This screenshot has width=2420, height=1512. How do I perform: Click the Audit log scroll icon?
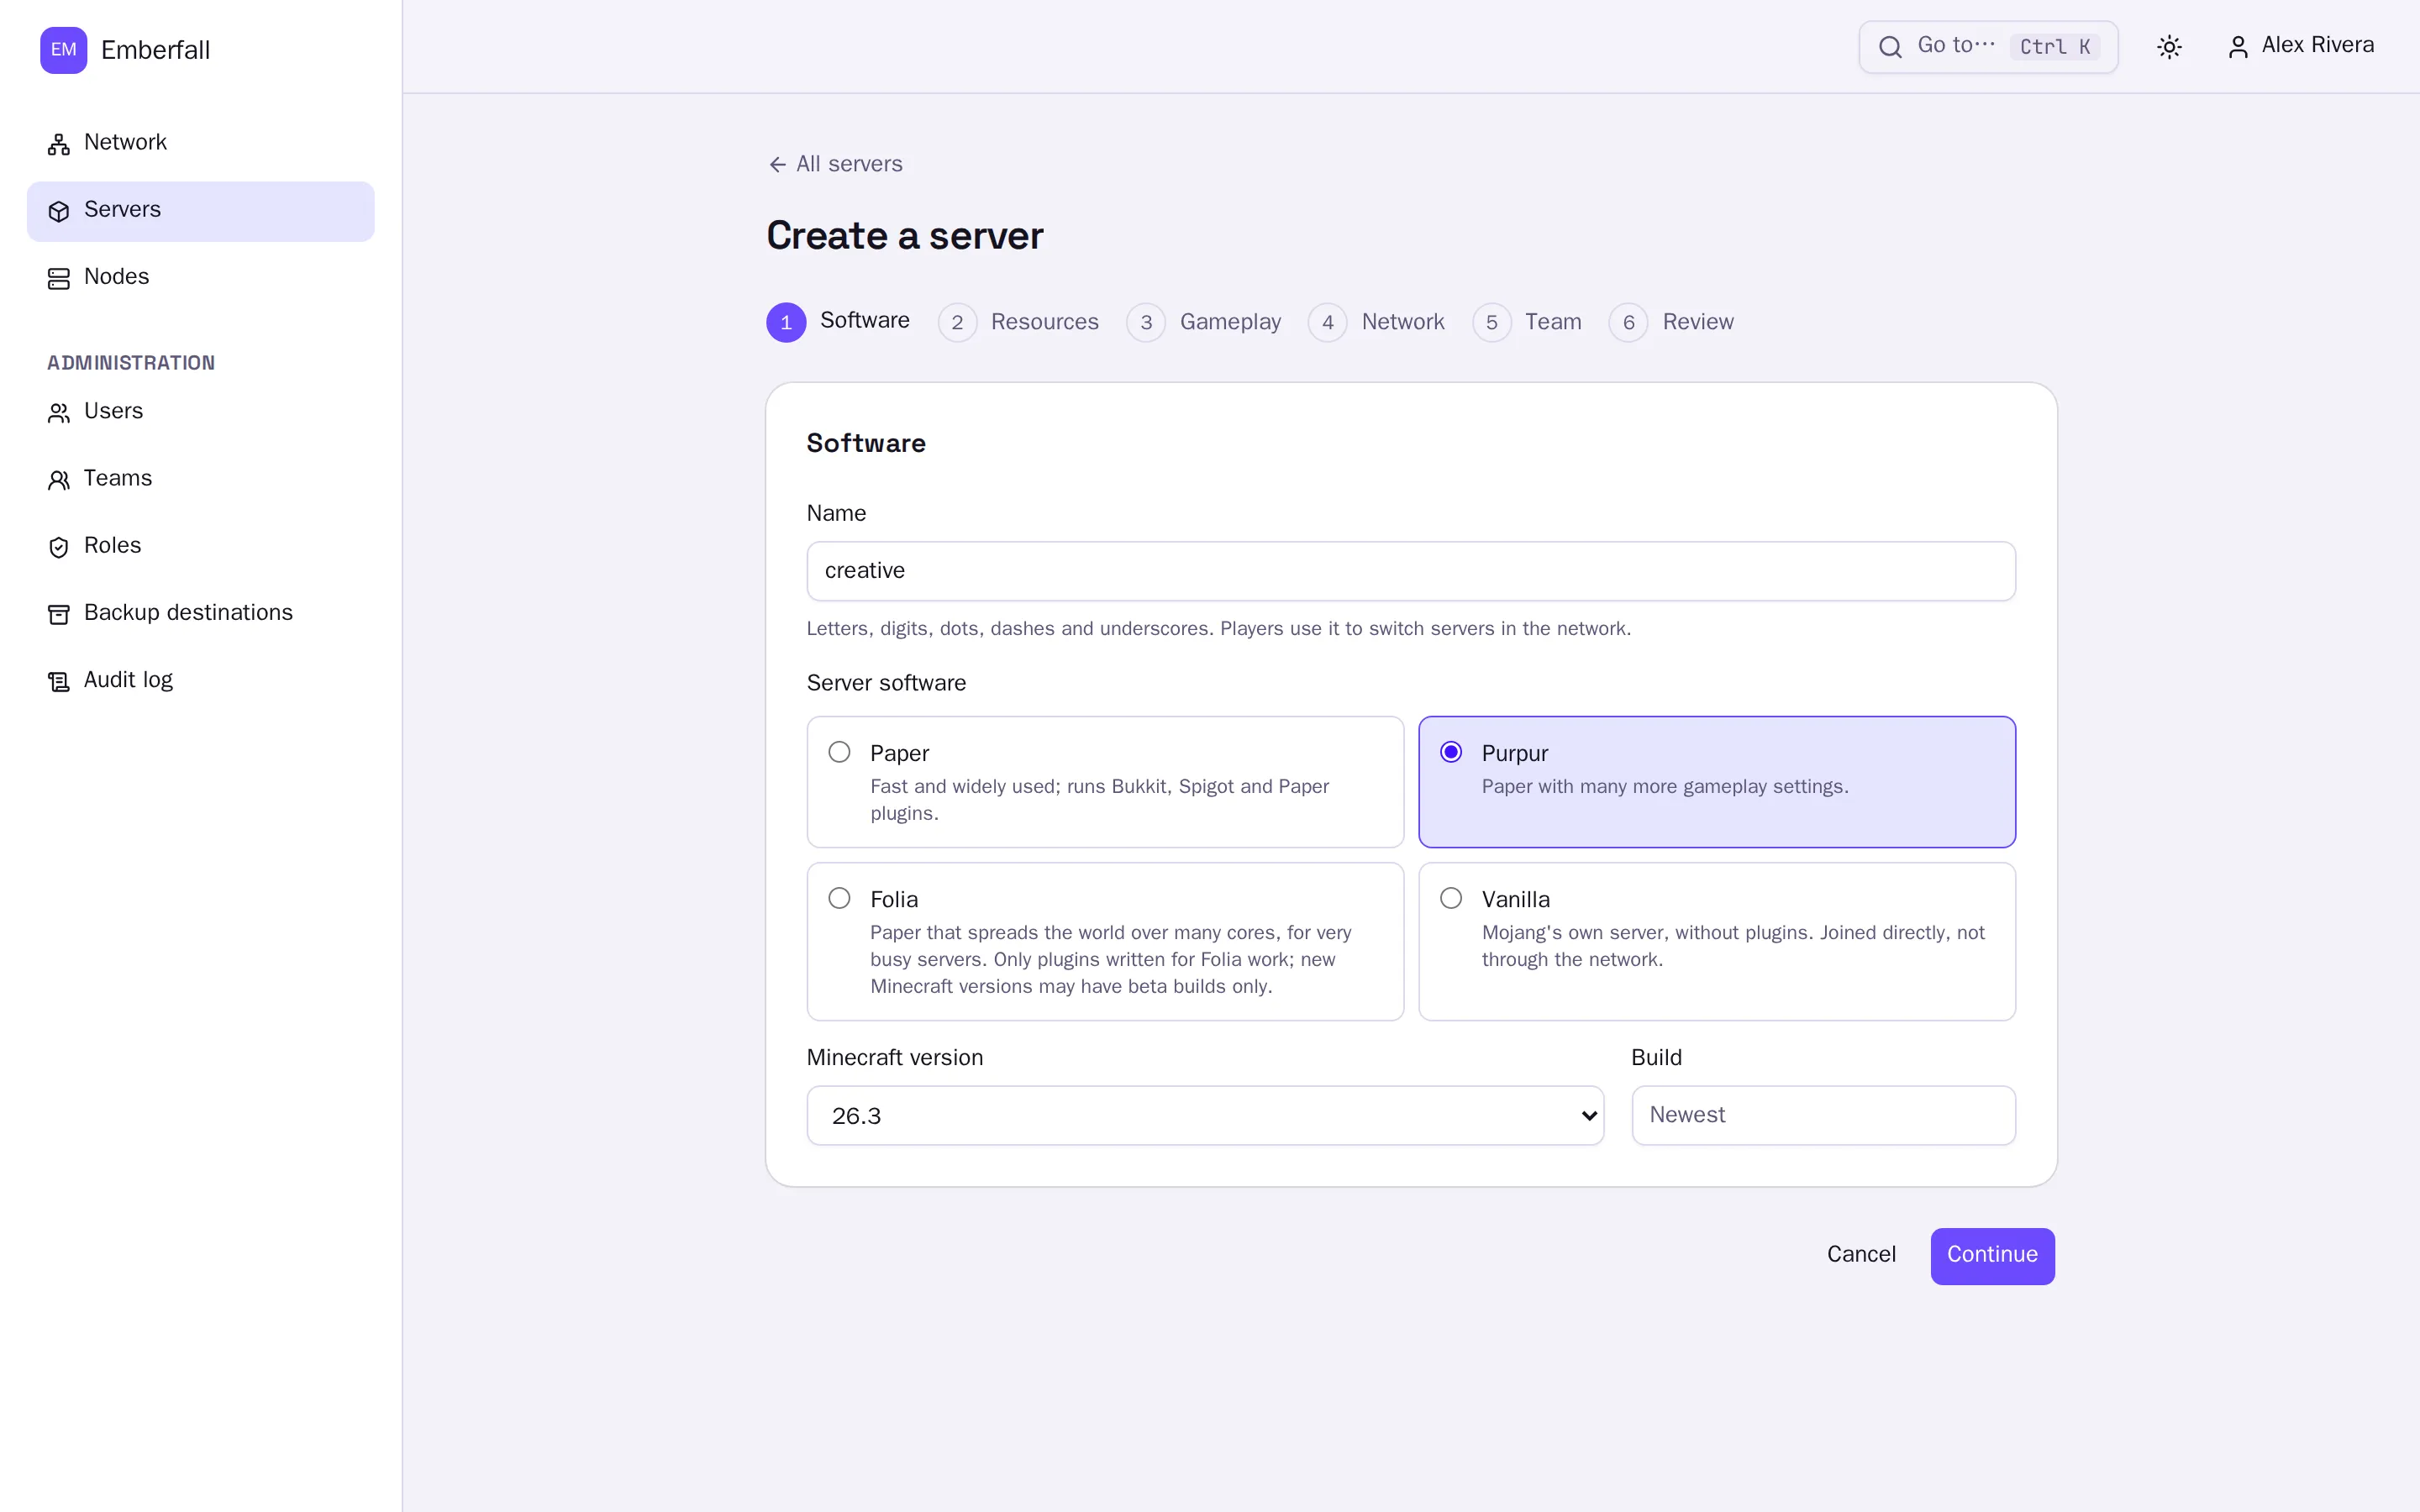tap(59, 681)
